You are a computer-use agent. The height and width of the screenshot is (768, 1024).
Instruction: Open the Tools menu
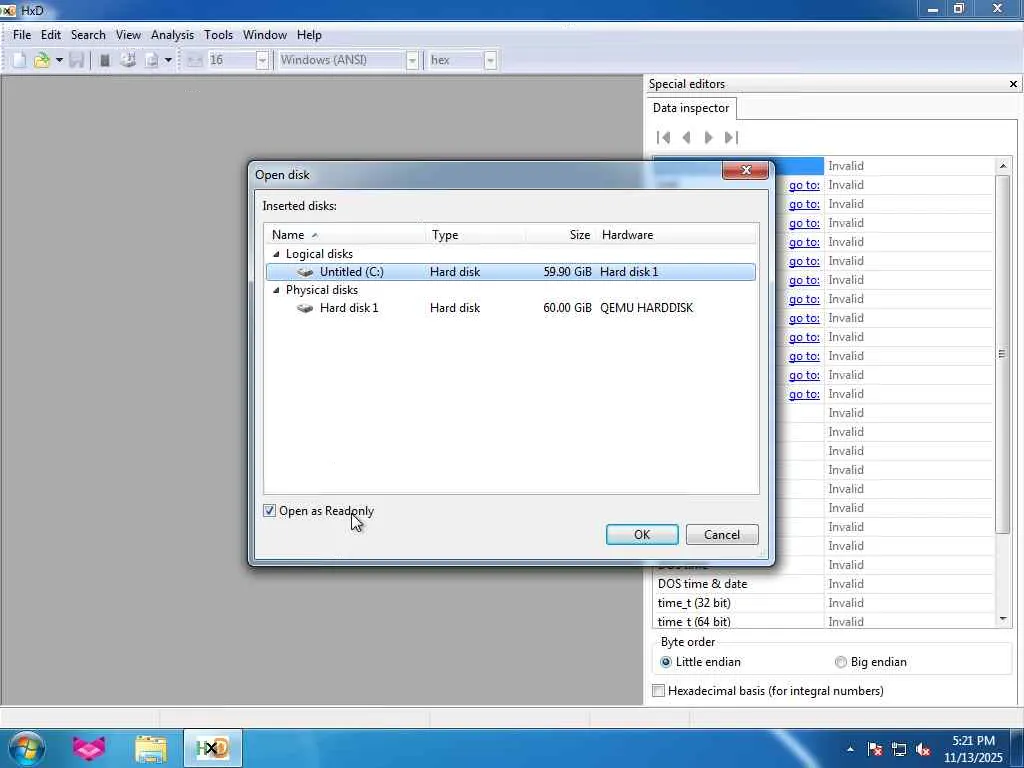pyautogui.click(x=218, y=35)
